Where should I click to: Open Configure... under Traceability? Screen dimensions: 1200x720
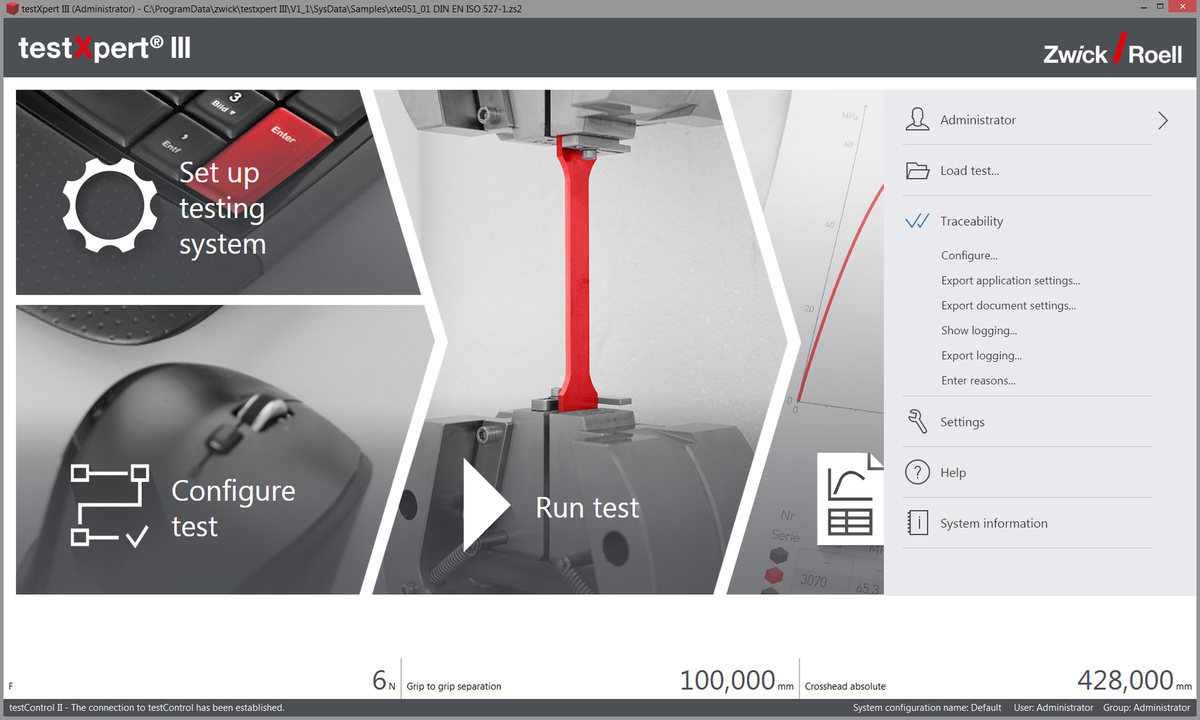tap(969, 256)
